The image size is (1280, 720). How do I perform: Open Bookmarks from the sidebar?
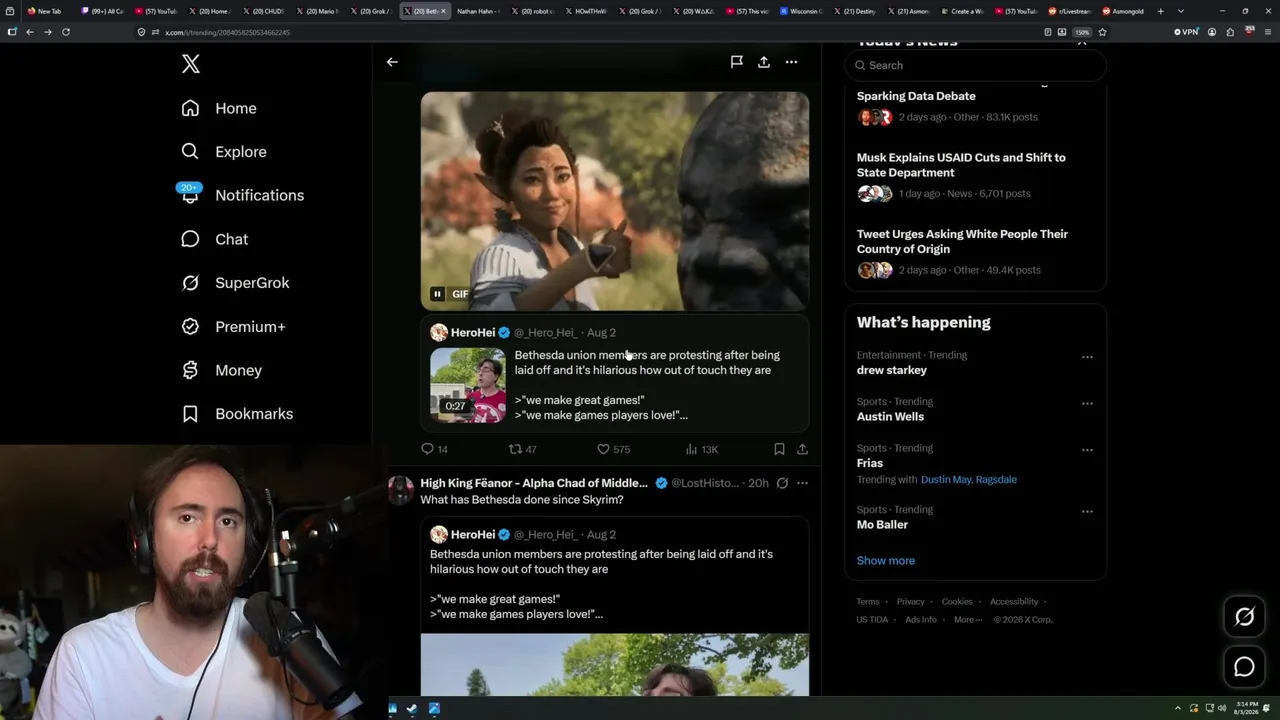pyautogui.click(x=237, y=414)
